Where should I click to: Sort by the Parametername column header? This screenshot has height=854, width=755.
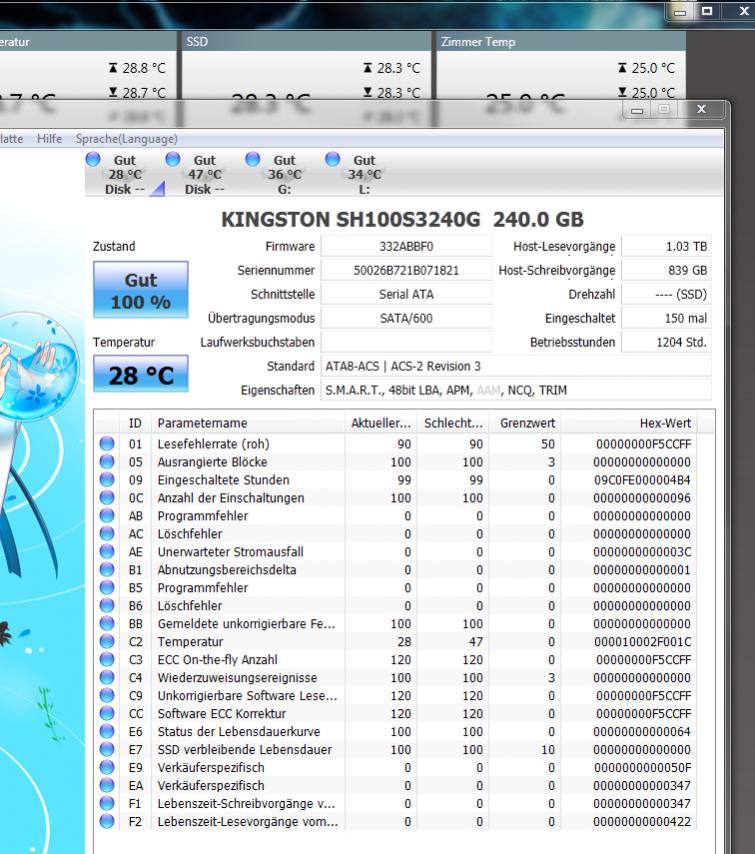(248, 423)
